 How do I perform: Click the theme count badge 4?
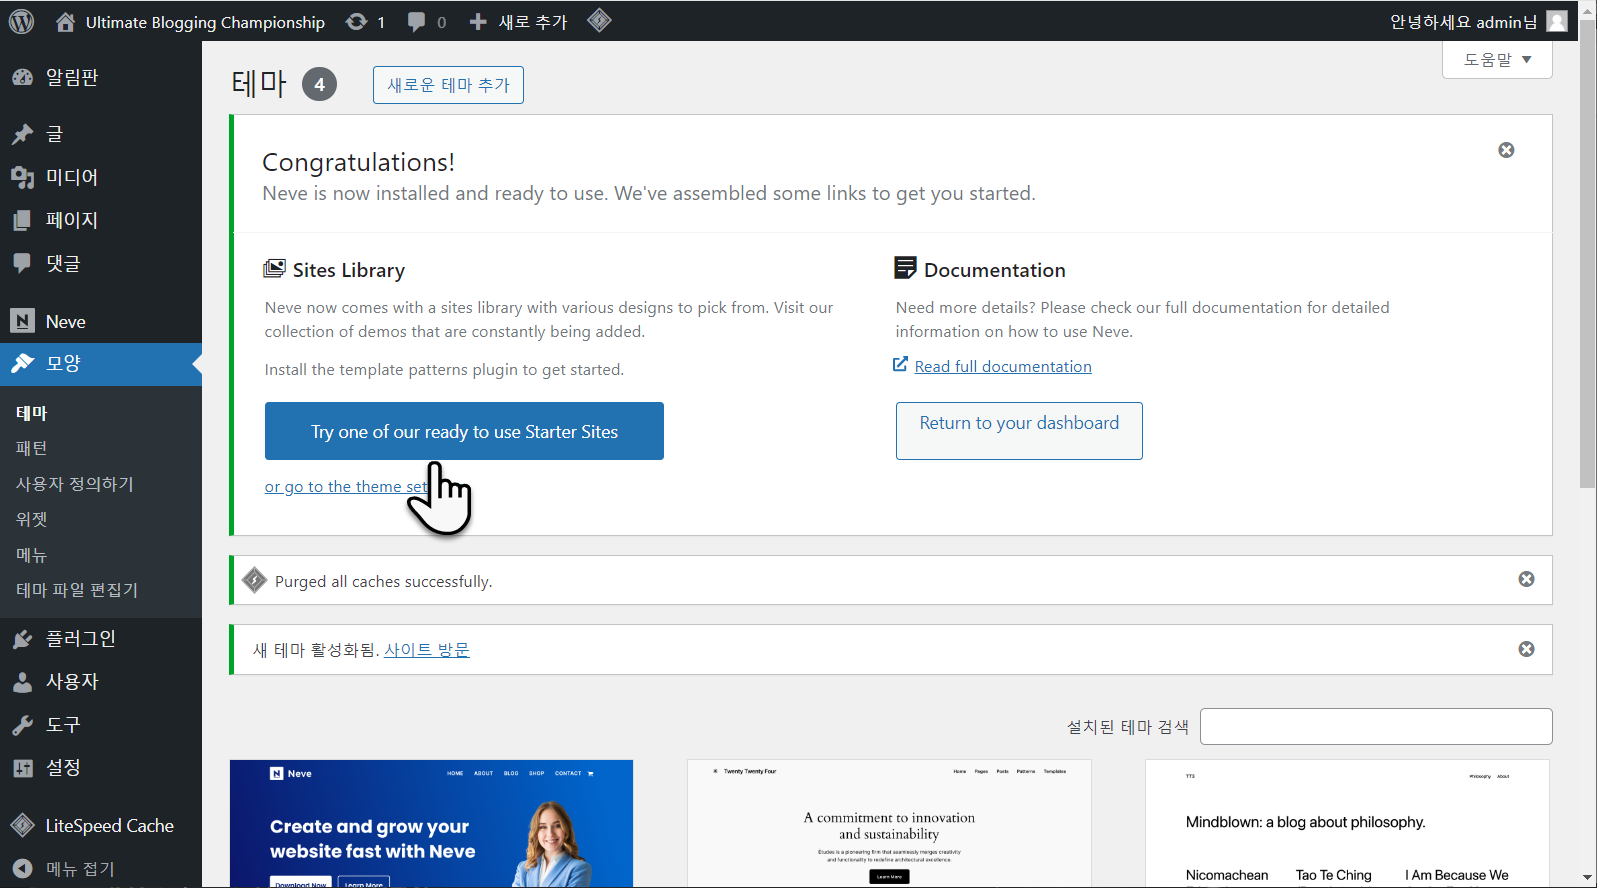coord(319,84)
